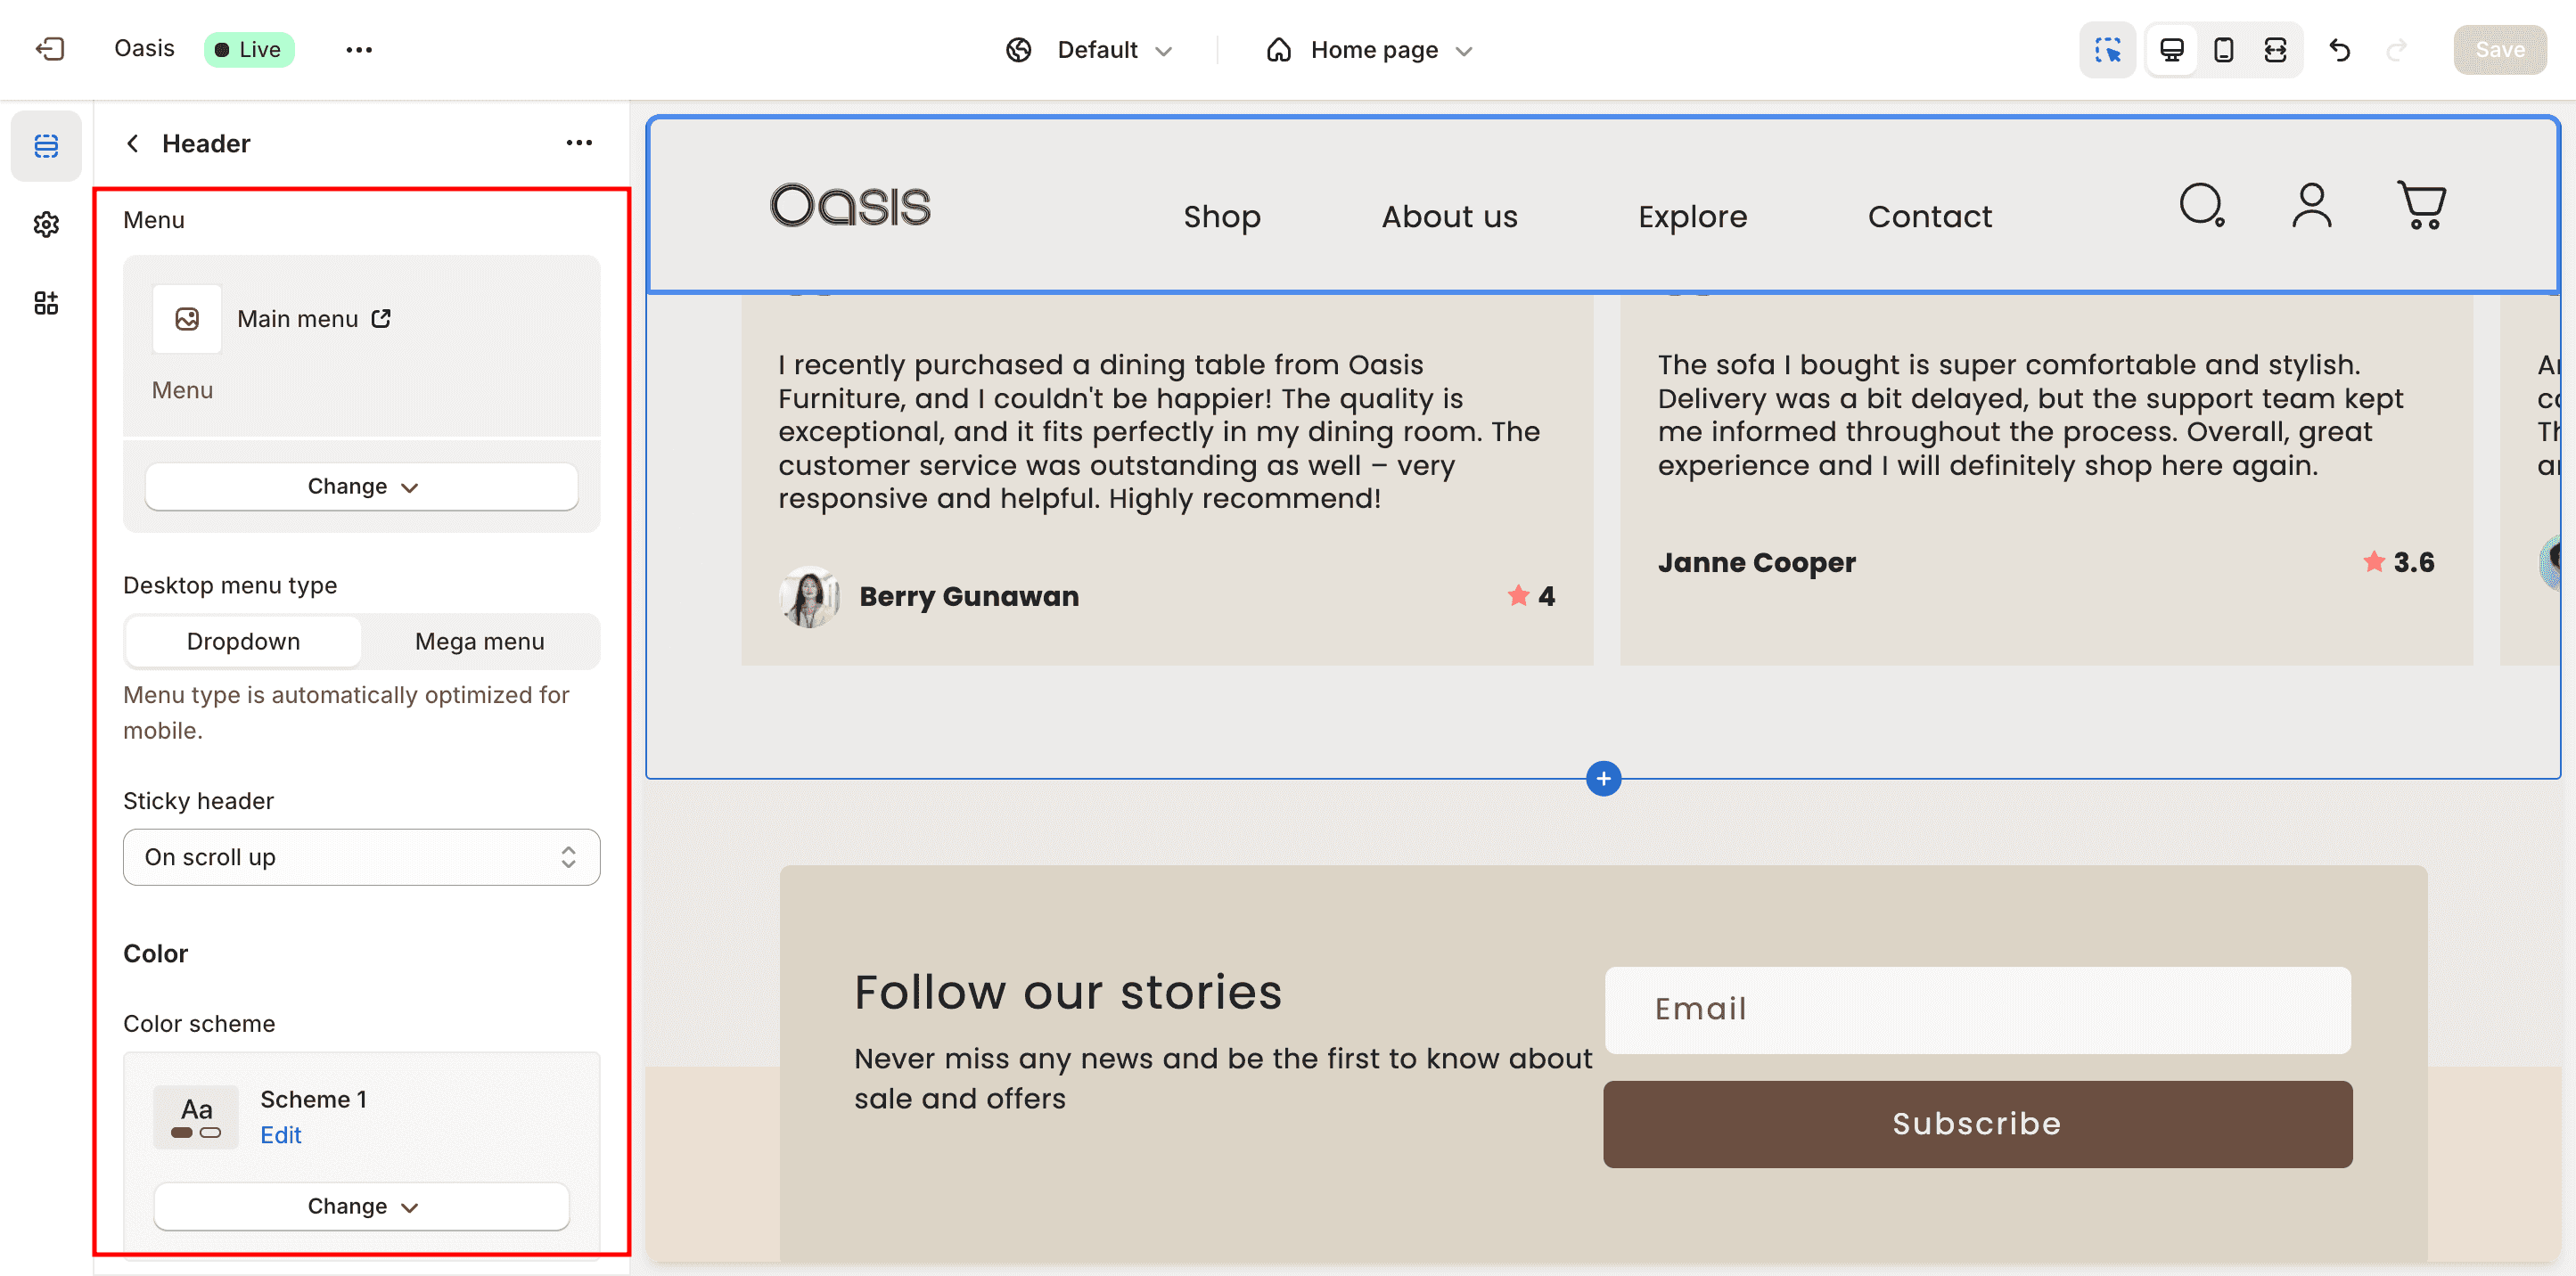
Task: Switch to mobile preview icon
Action: click(x=2223, y=49)
